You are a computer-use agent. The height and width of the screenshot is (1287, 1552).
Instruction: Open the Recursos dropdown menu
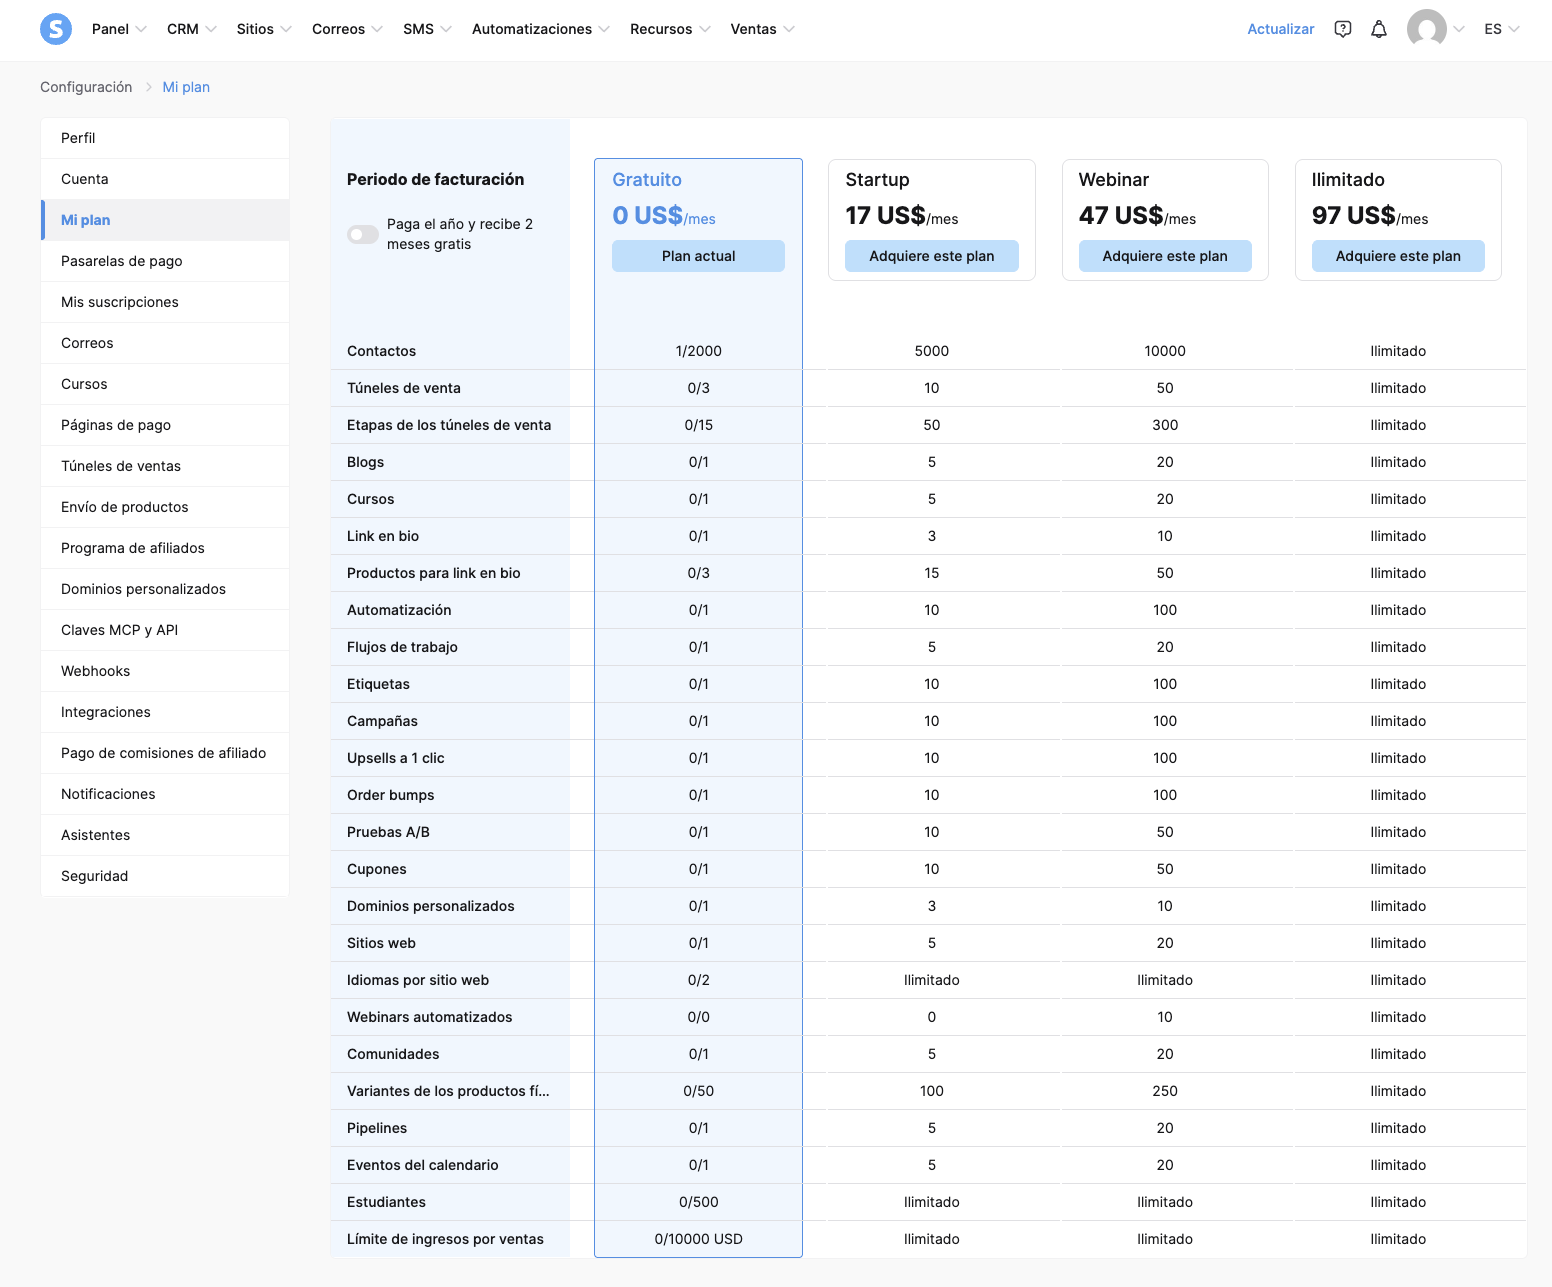pos(670,29)
